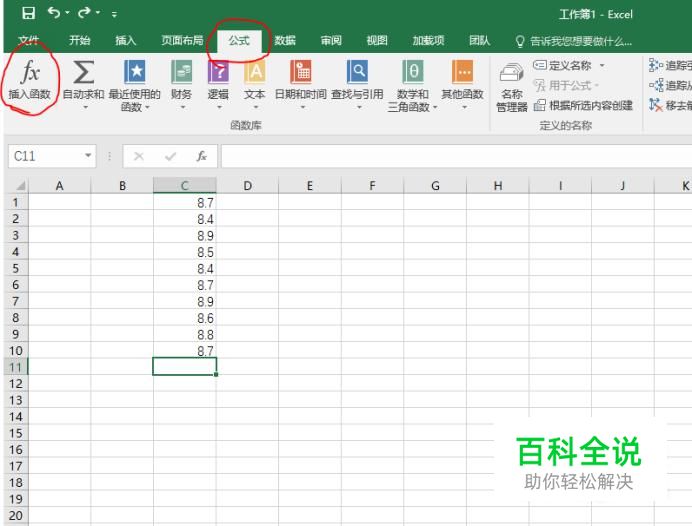The height and width of the screenshot is (526, 692).
Task: Click the Save icon in quick access toolbar
Action: (29, 13)
